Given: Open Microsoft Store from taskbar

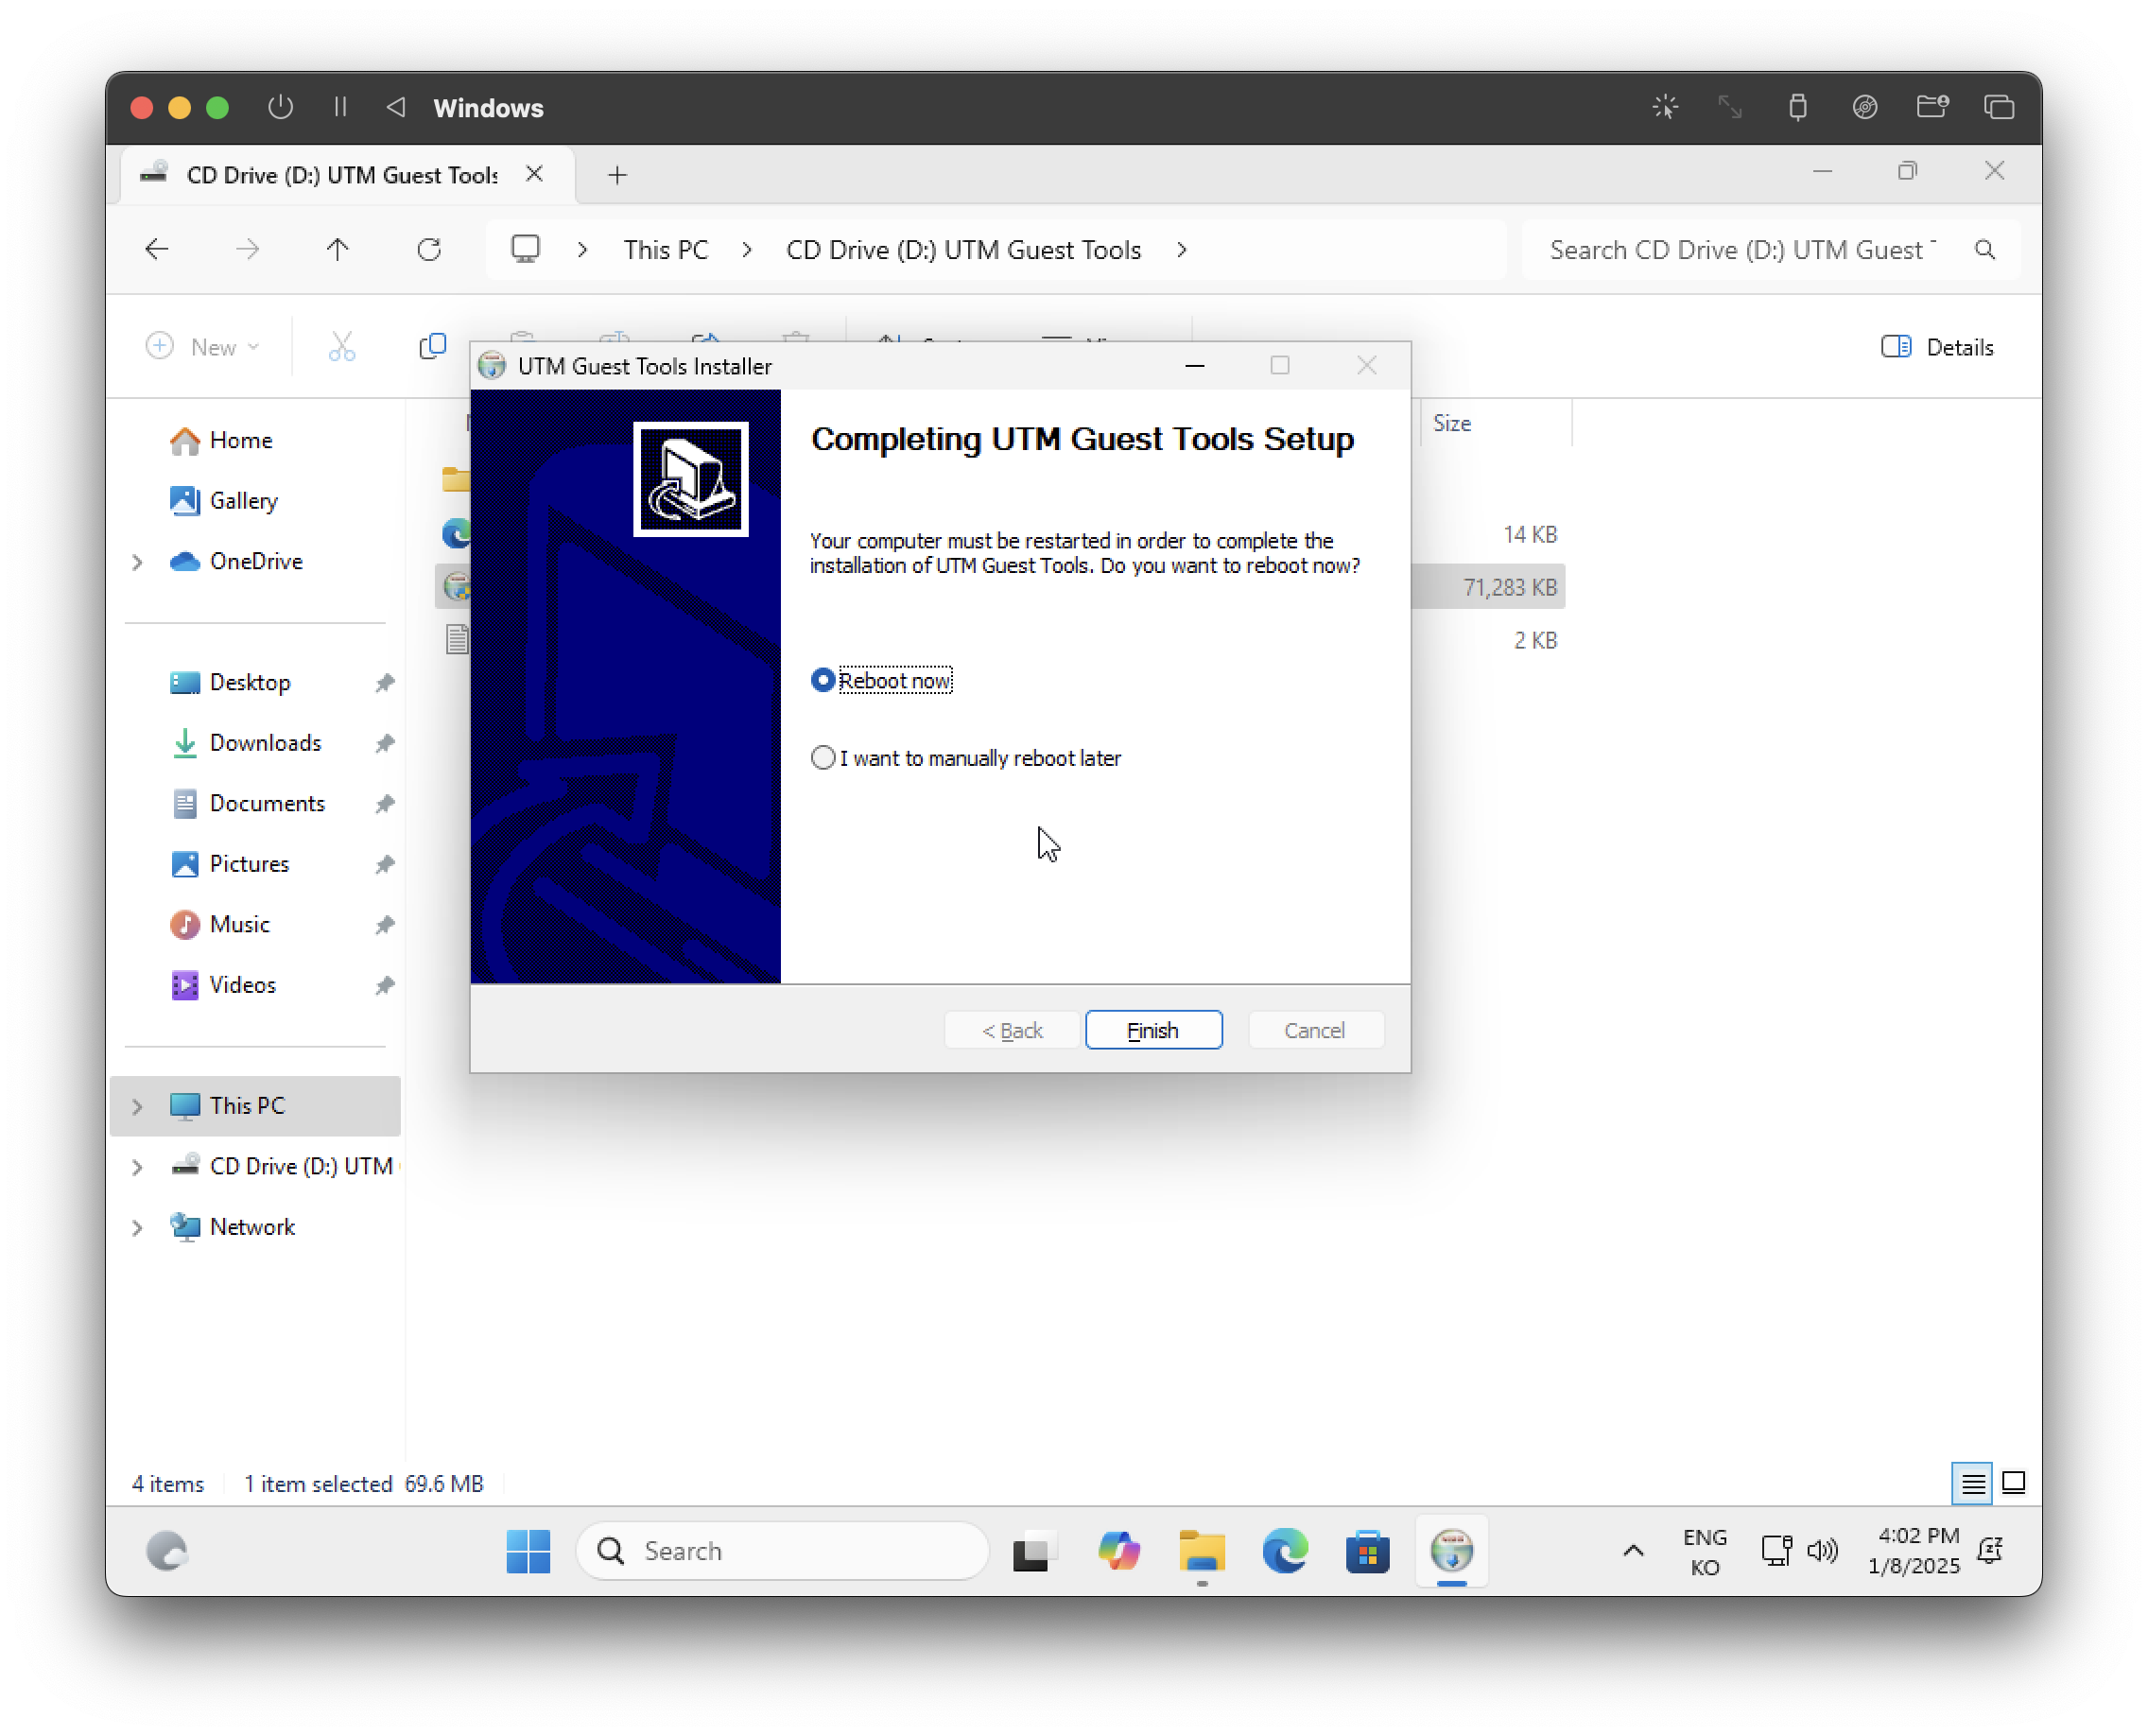Looking at the screenshot, I should click(x=1368, y=1551).
